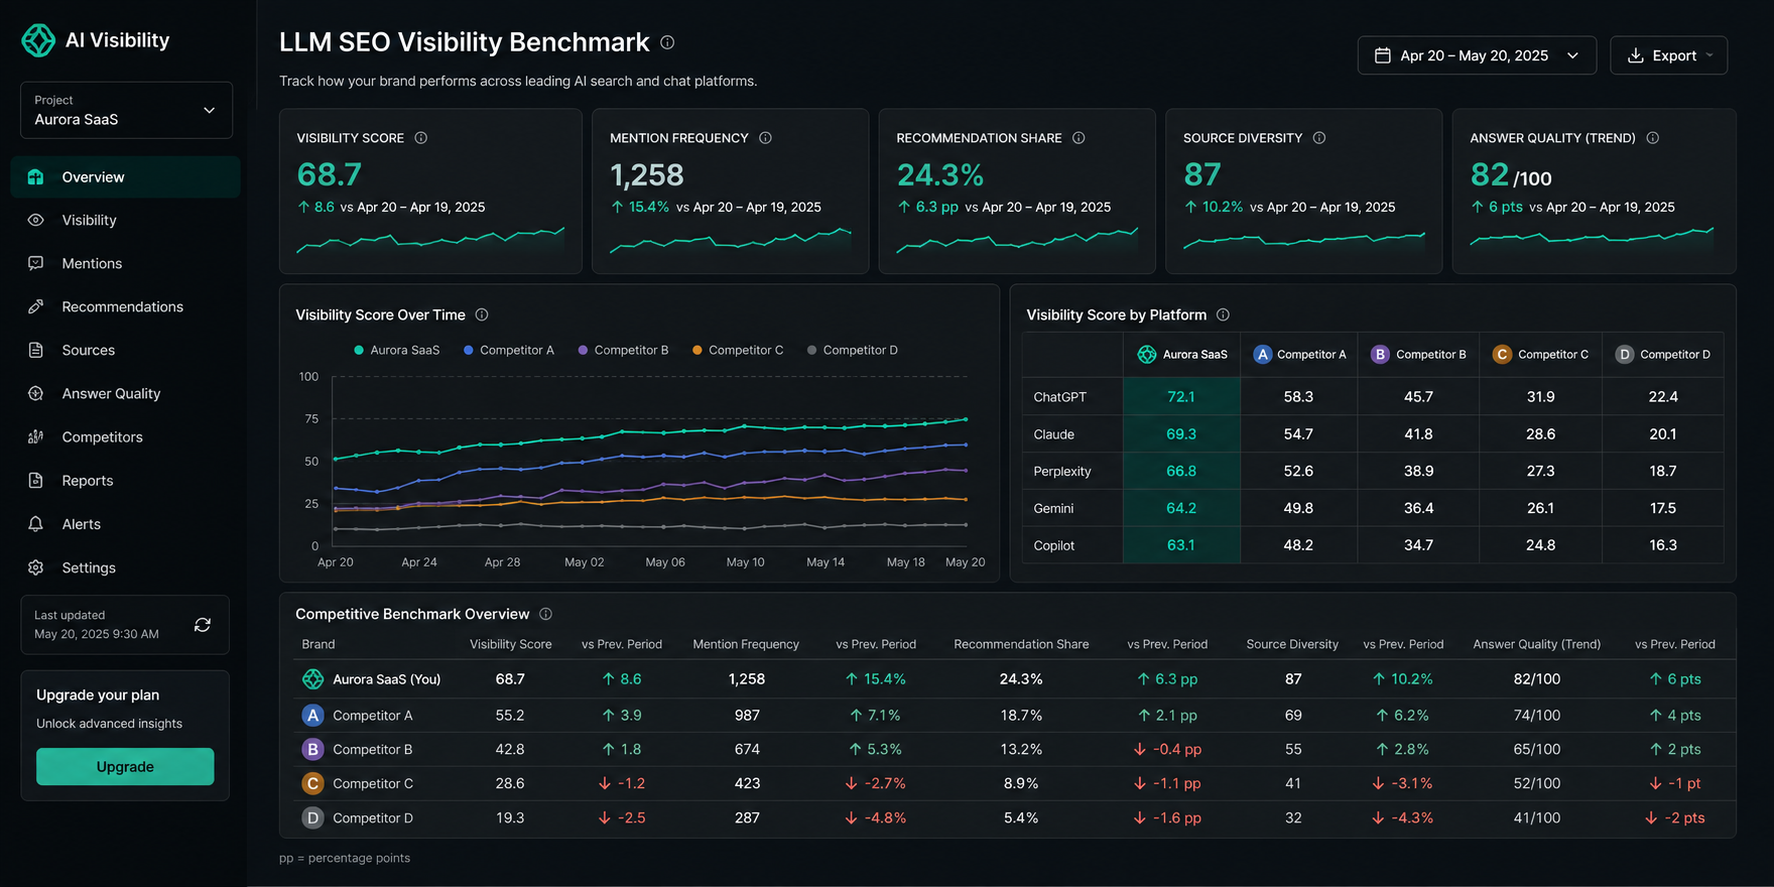
Task: Go to Mentions in sidebar
Action: pyautogui.click(x=126, y=263)
